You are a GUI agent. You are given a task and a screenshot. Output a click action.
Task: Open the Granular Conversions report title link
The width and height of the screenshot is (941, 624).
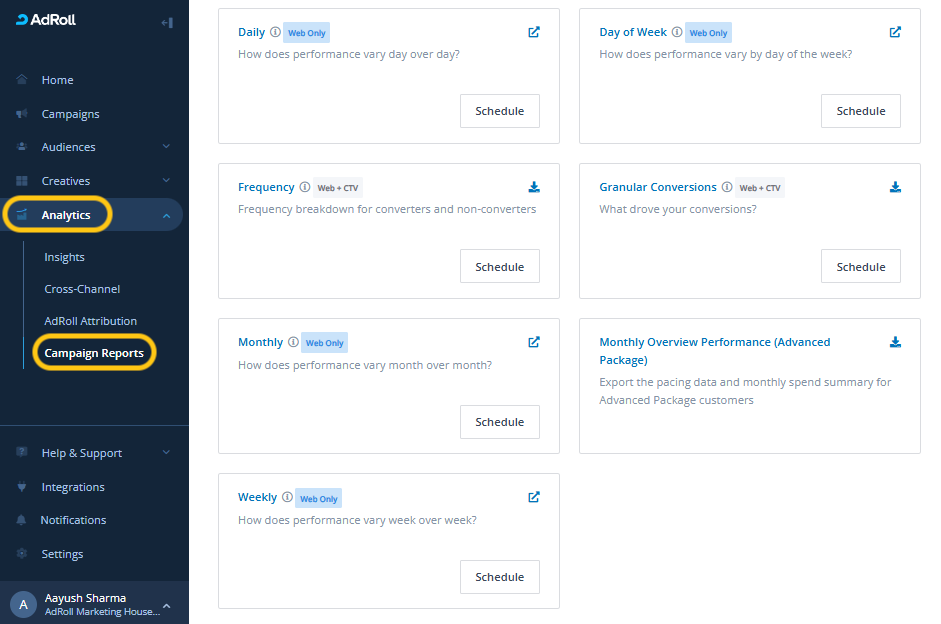point(658,187)
